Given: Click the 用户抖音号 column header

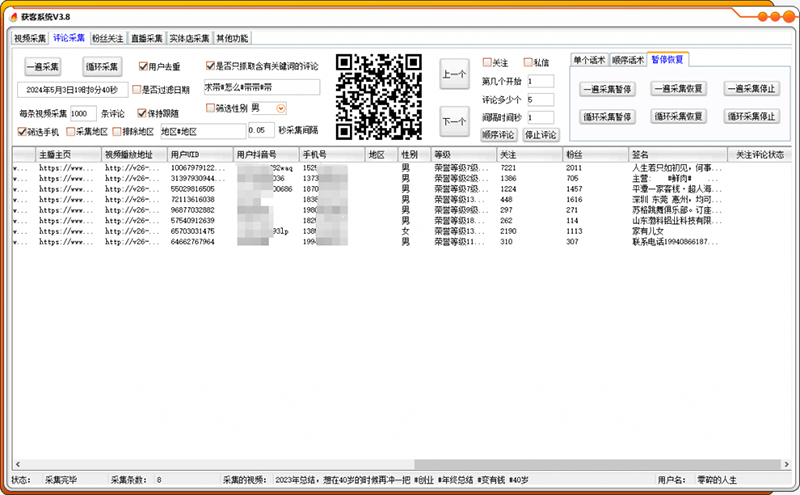Looking at the screenshot, I should (266, 155).
